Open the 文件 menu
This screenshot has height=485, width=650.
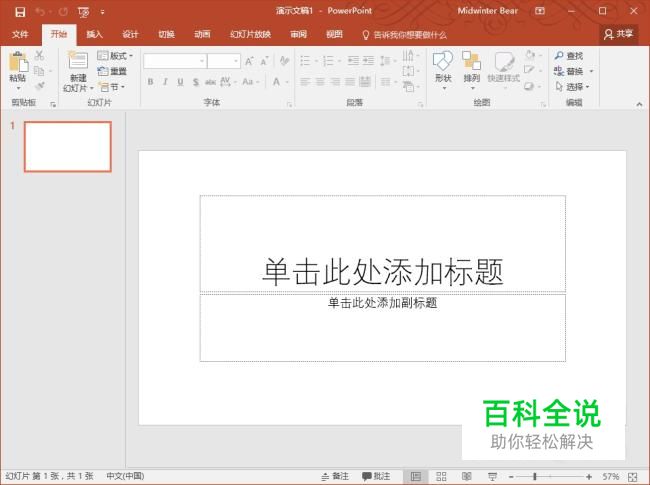click(x=20, y=34)
